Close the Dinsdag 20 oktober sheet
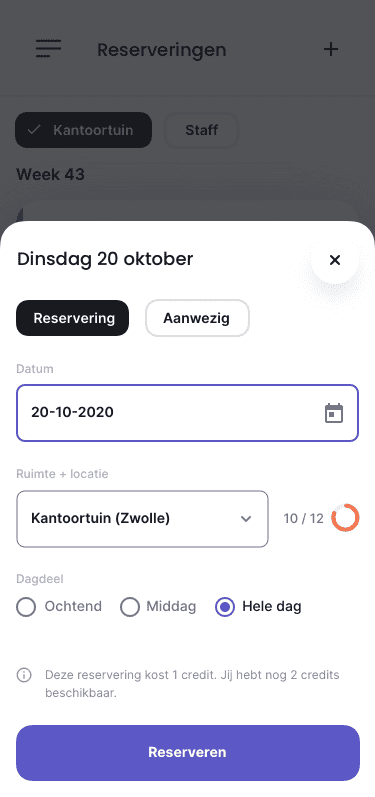375x797 pixels. click(335, 260)
